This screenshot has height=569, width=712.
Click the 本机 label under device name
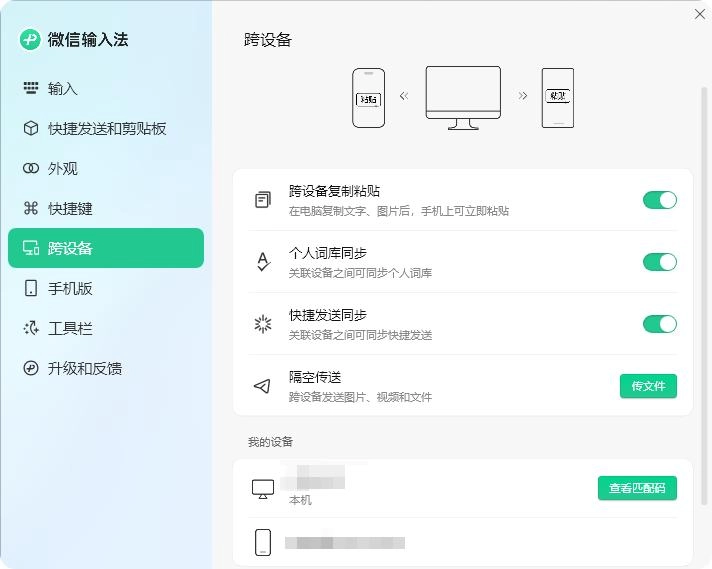[300, 500]
